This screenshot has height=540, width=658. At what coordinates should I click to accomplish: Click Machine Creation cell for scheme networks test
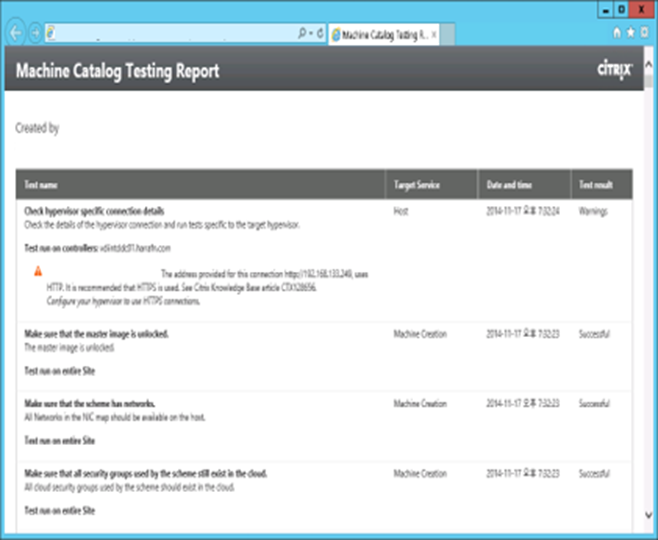point(420,404)
